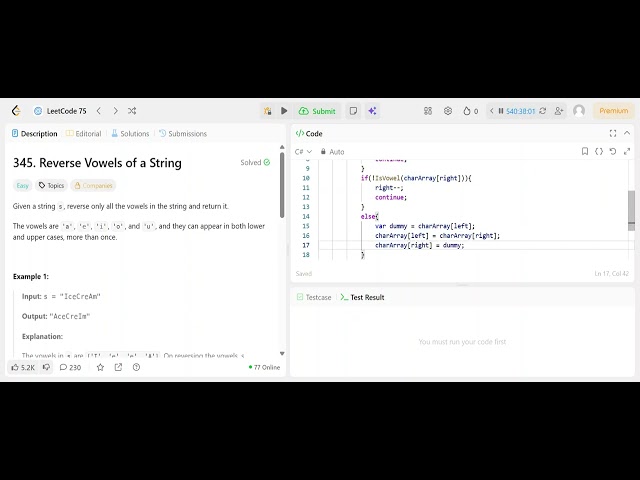Reset the timer with refresh icon
Viewport: 640px width, 480px height.
coord(543,111)
